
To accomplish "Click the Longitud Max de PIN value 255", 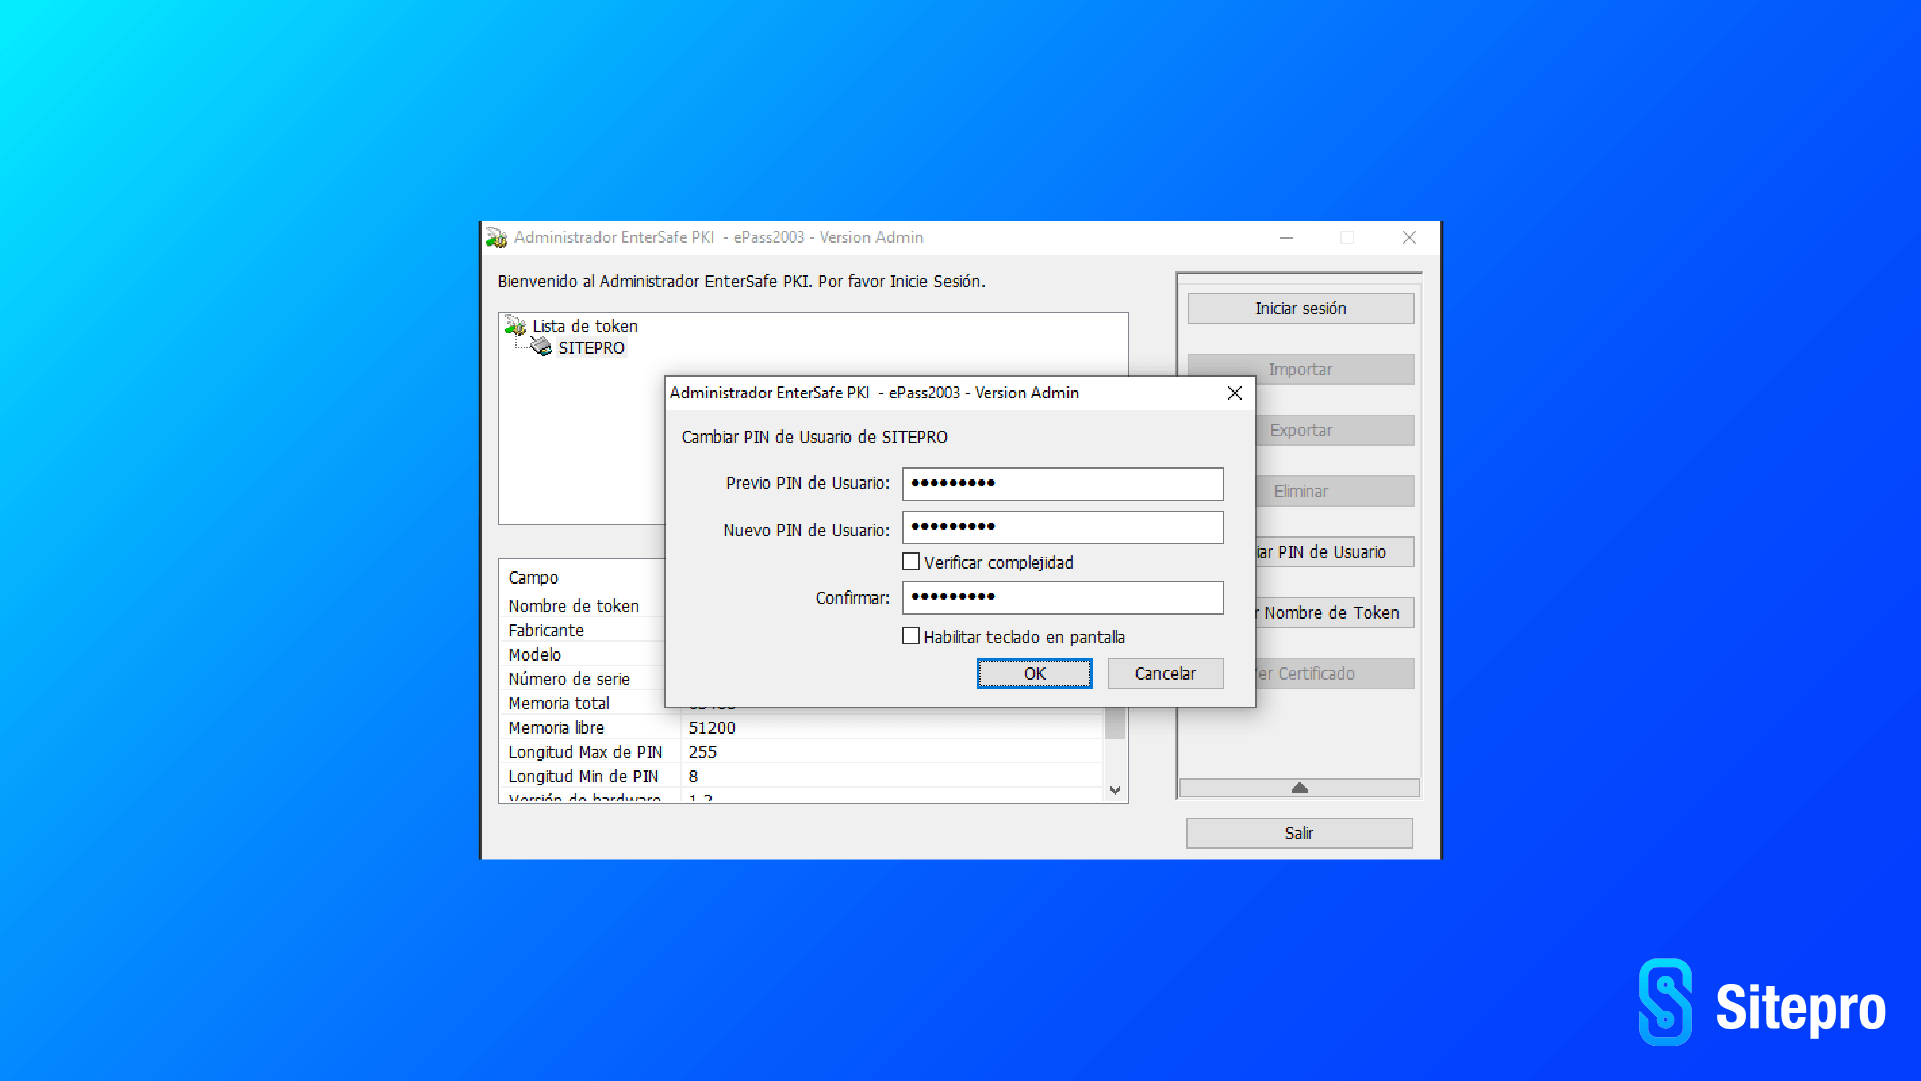I will (703, 752).
